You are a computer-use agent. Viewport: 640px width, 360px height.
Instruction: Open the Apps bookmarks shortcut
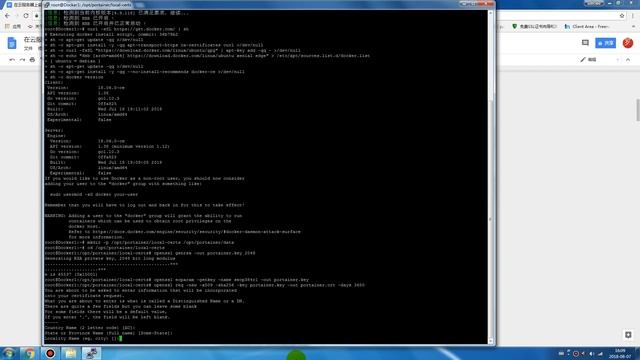pos(13,27)
